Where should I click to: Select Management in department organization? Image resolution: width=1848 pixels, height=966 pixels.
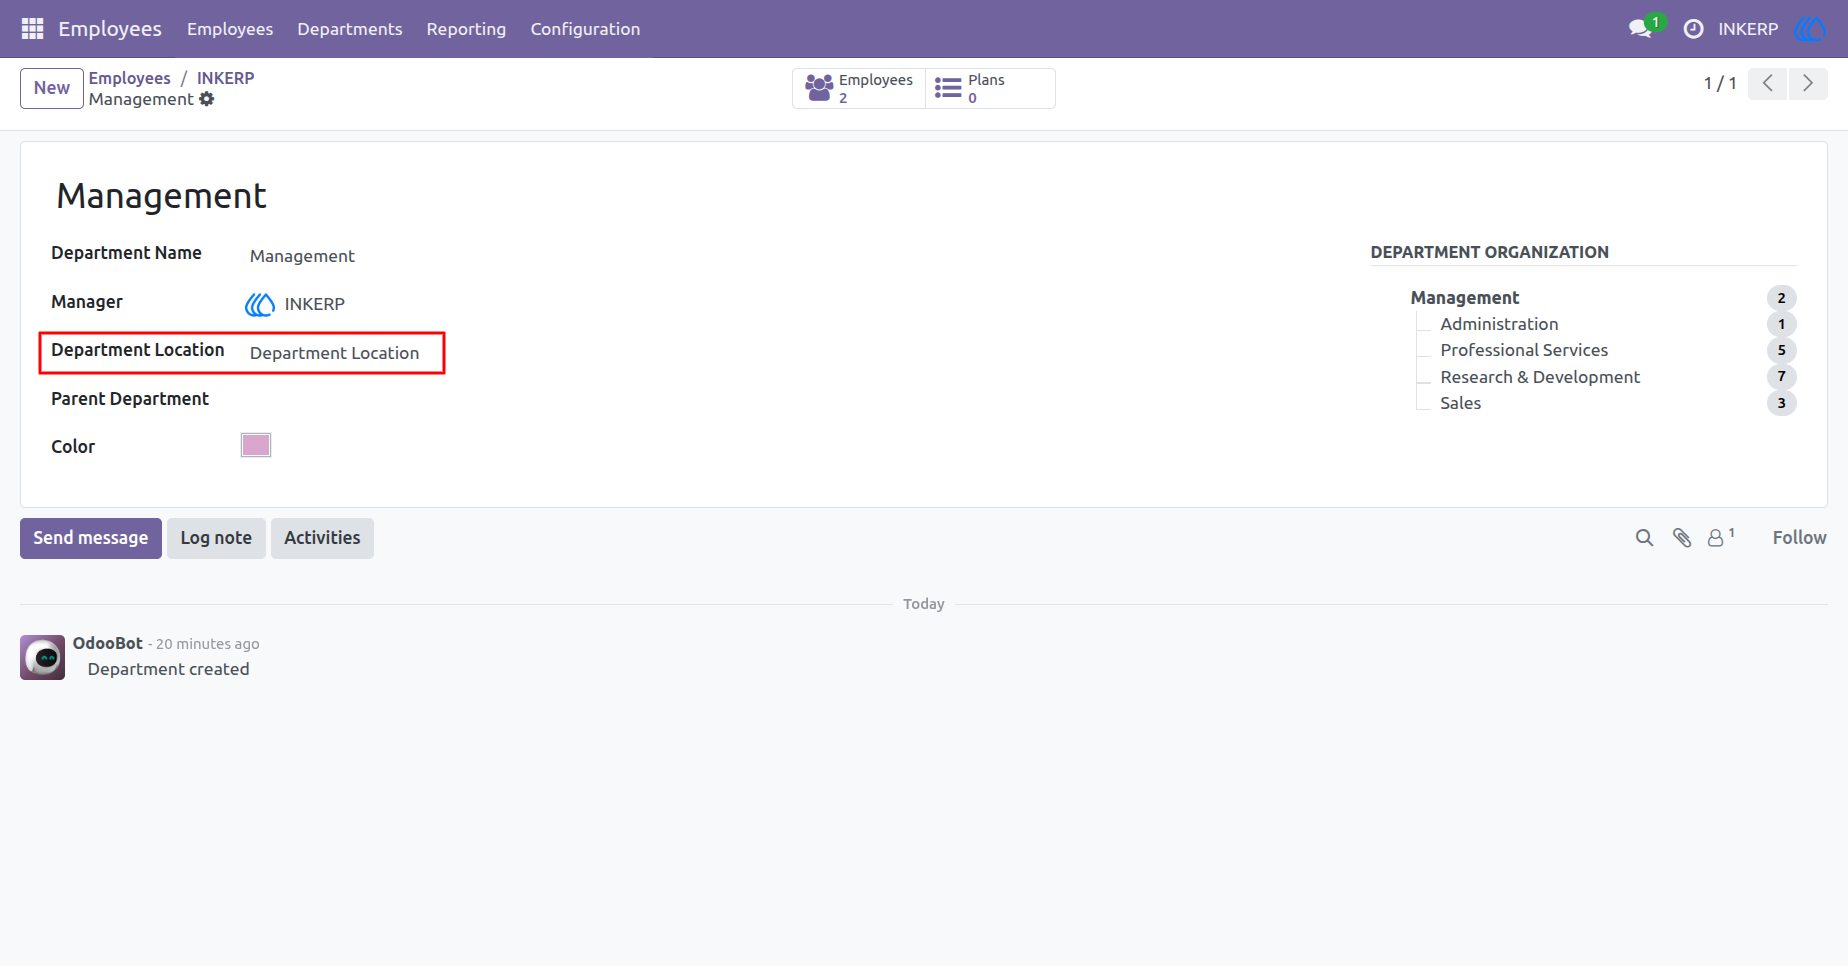1465,298
